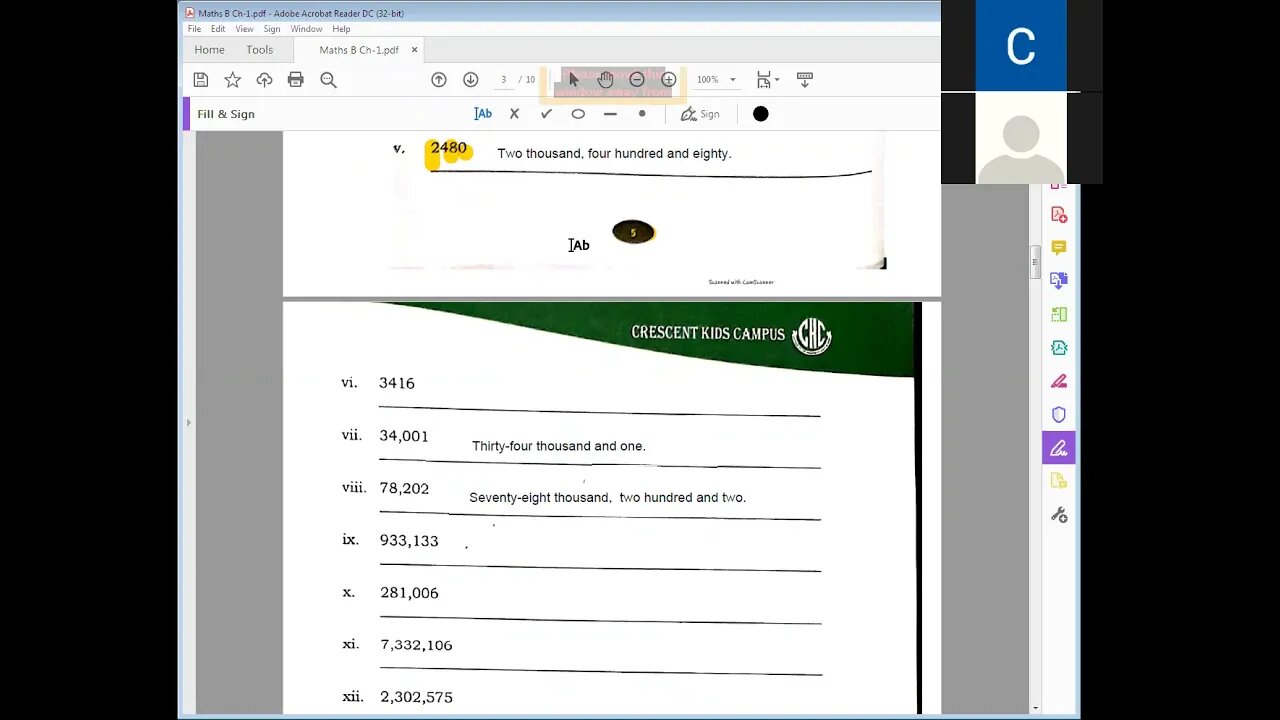Screen dimensions: 1280x720
Task: Open the Edit menu
Action: point(218,29)
